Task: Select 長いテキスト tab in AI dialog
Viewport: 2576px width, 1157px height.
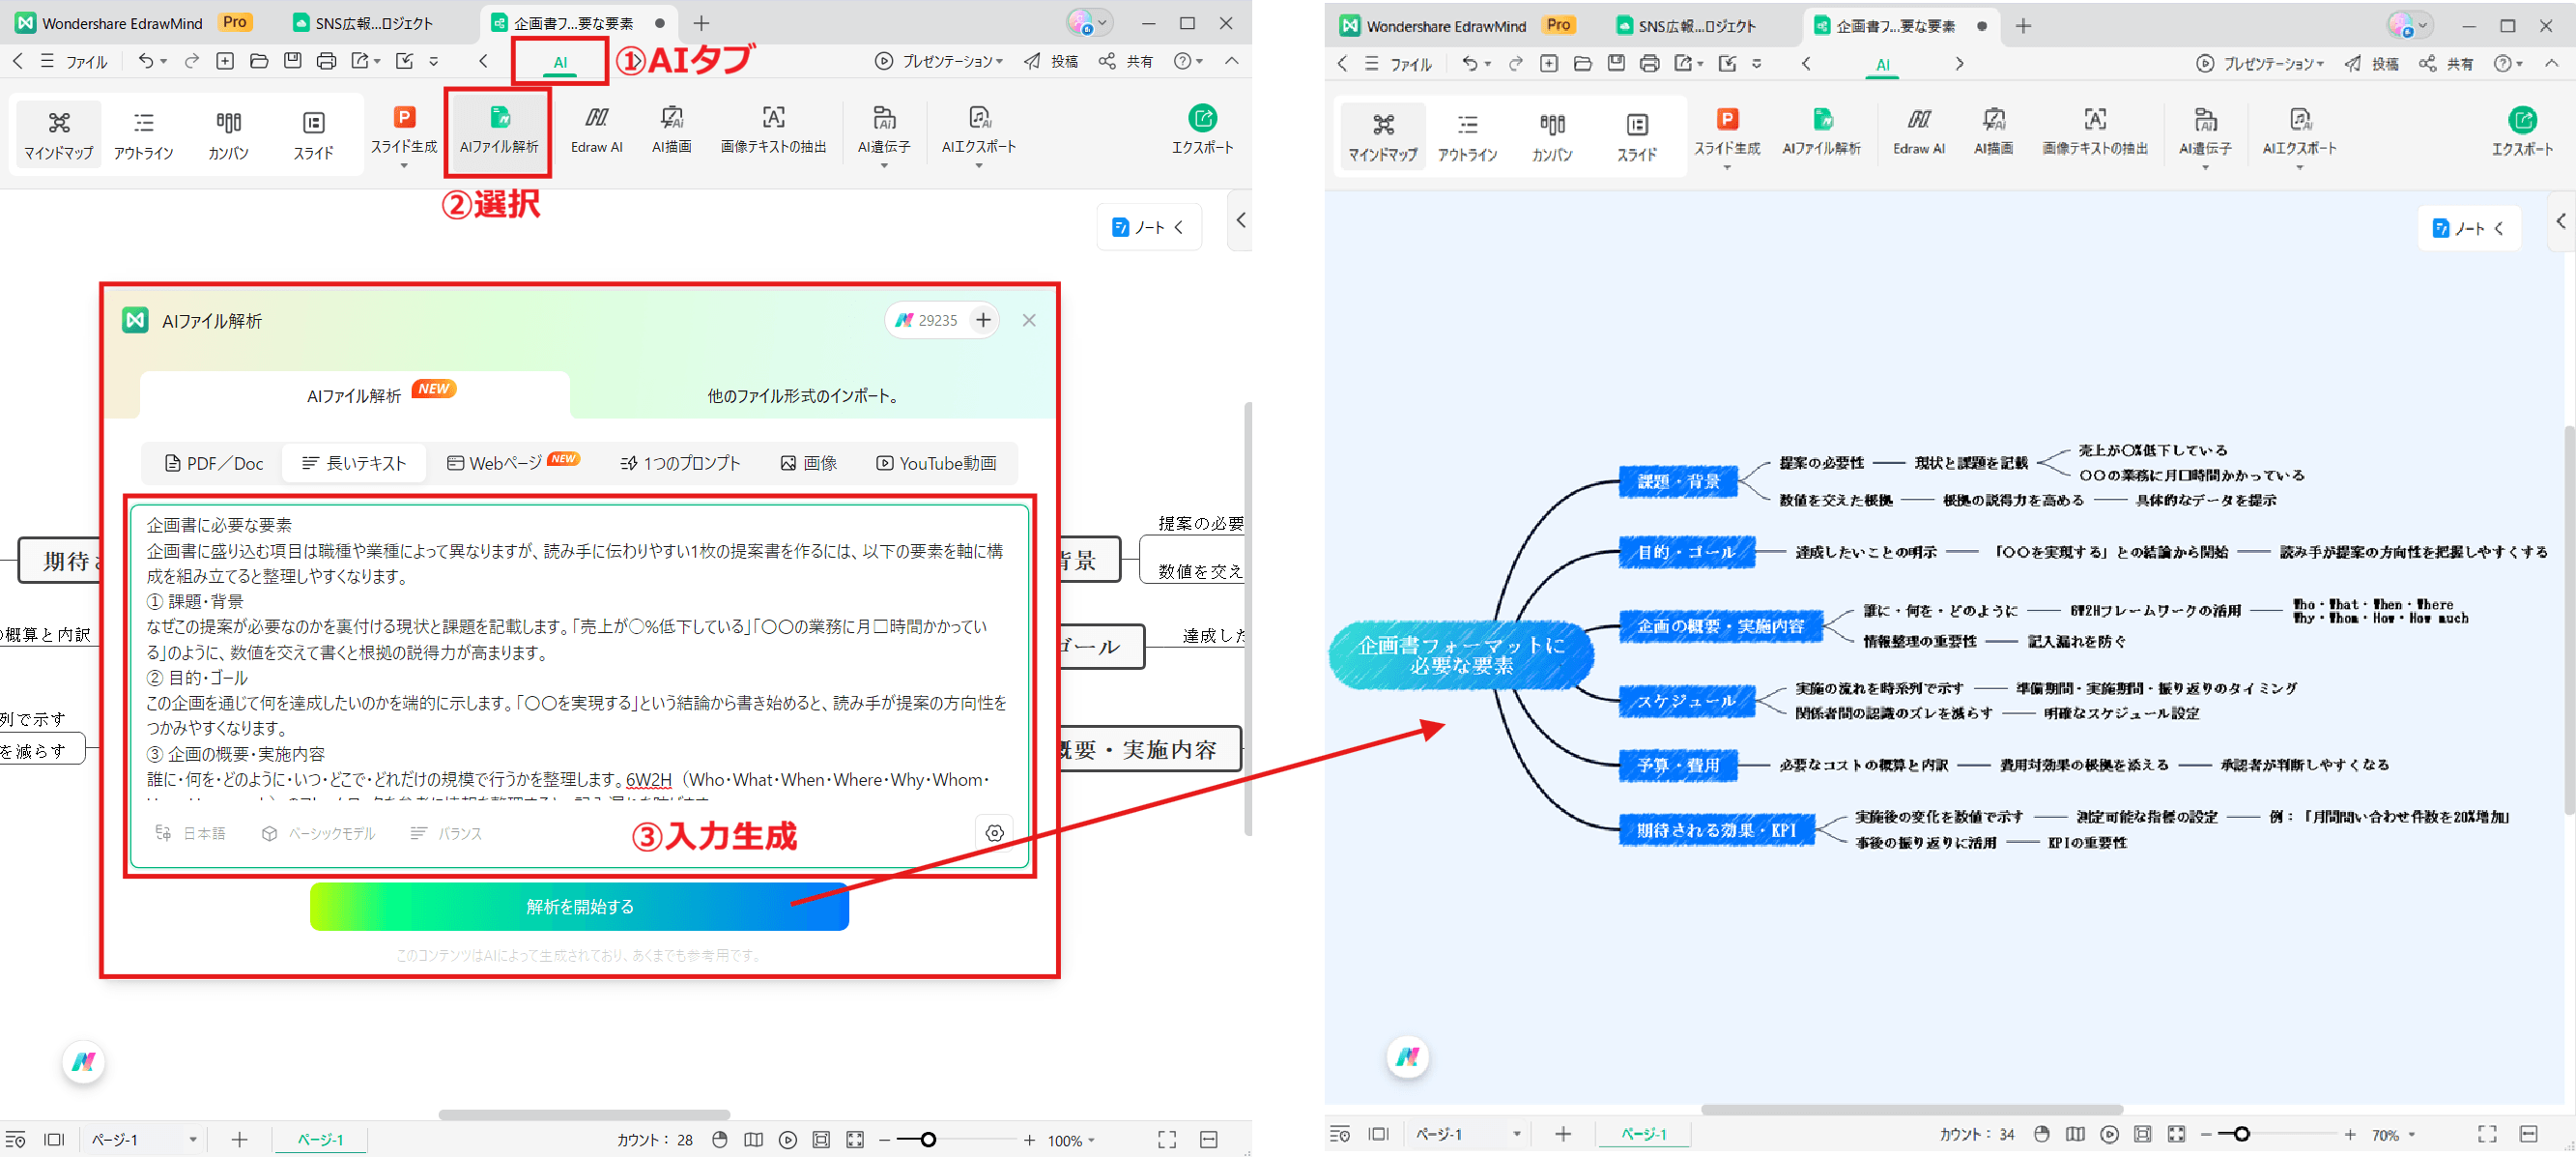Action: (354, 463)
